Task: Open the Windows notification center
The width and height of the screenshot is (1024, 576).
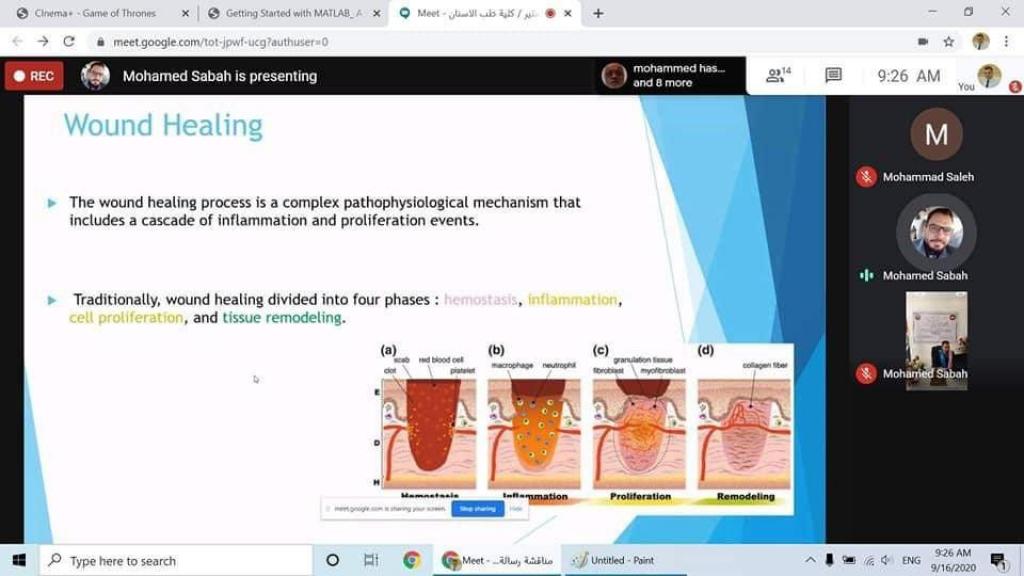Action: point(997,561)
